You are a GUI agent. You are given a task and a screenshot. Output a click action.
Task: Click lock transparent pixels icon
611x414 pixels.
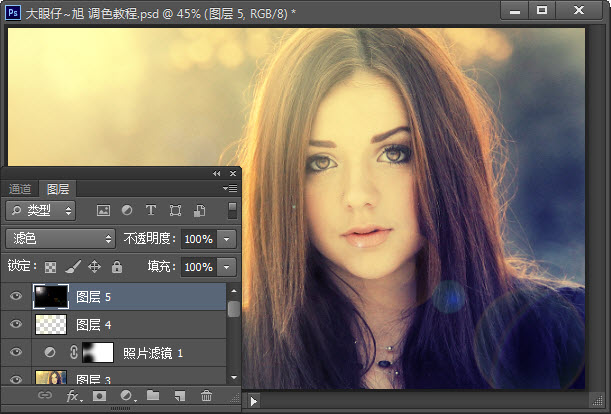coord(50,267)
